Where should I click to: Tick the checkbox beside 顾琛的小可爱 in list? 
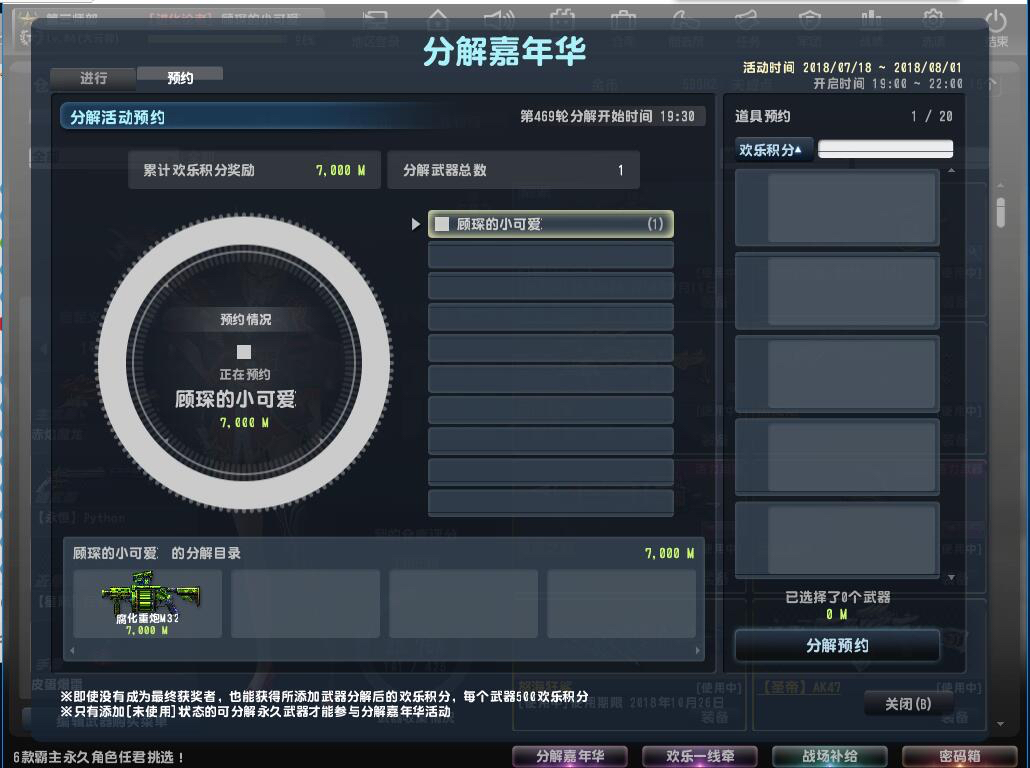[x=442, y=224]
